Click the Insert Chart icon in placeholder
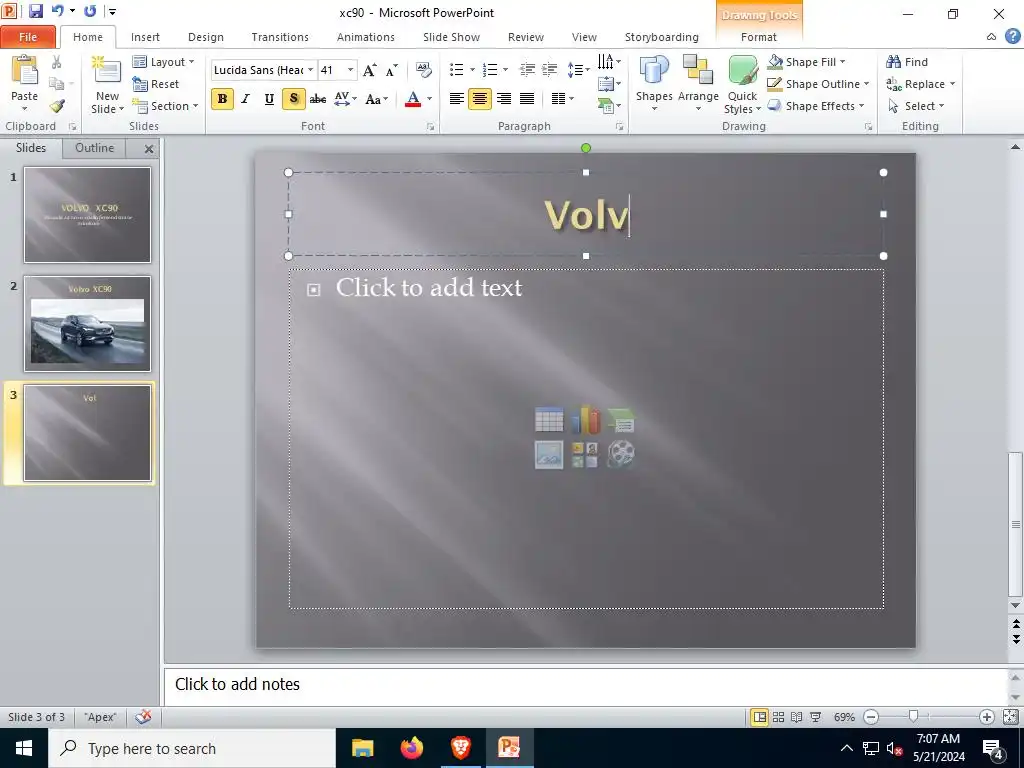1024x768 pixels. click(585, 420)
